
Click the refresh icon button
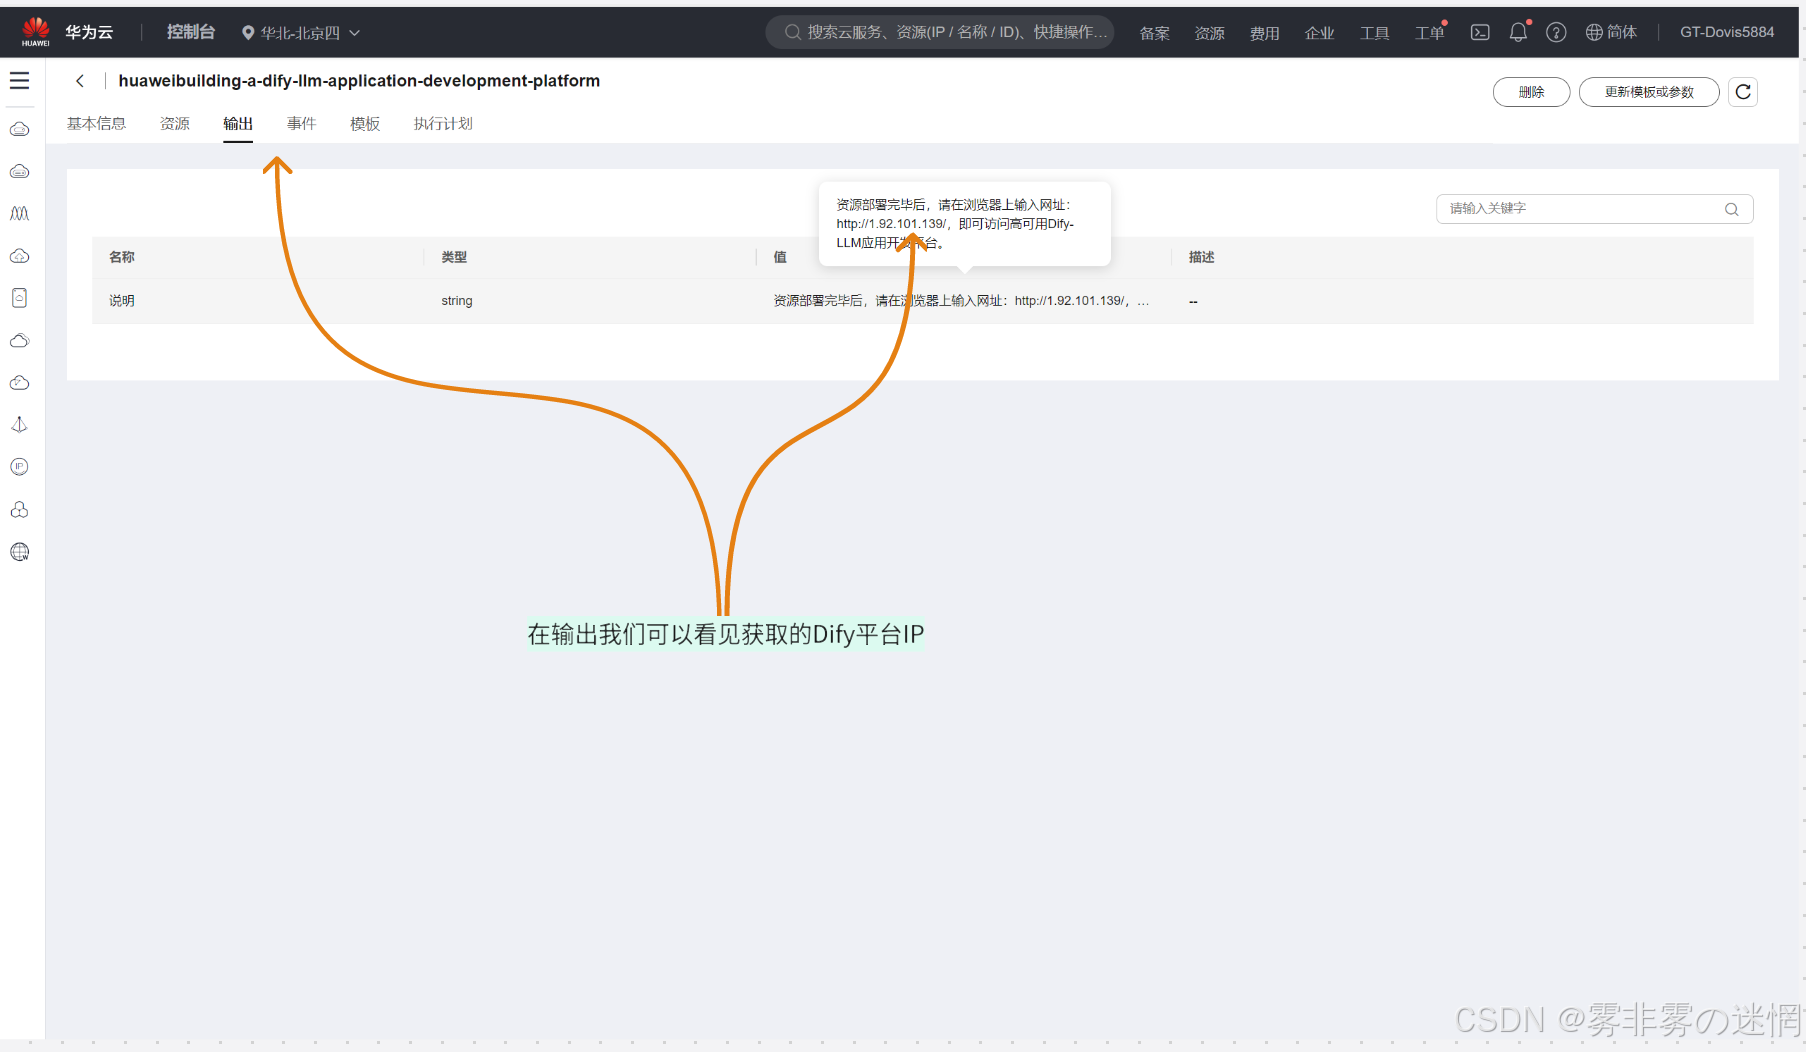tap(1743, 92)
